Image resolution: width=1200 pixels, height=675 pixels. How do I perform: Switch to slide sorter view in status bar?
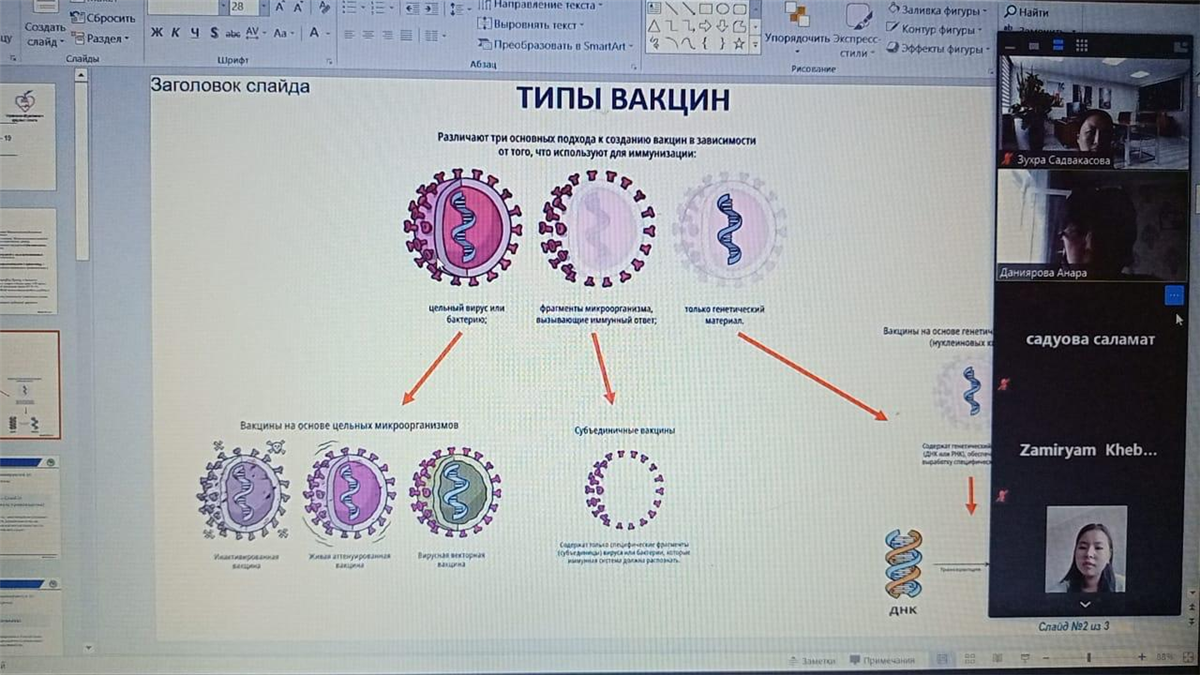967,658
